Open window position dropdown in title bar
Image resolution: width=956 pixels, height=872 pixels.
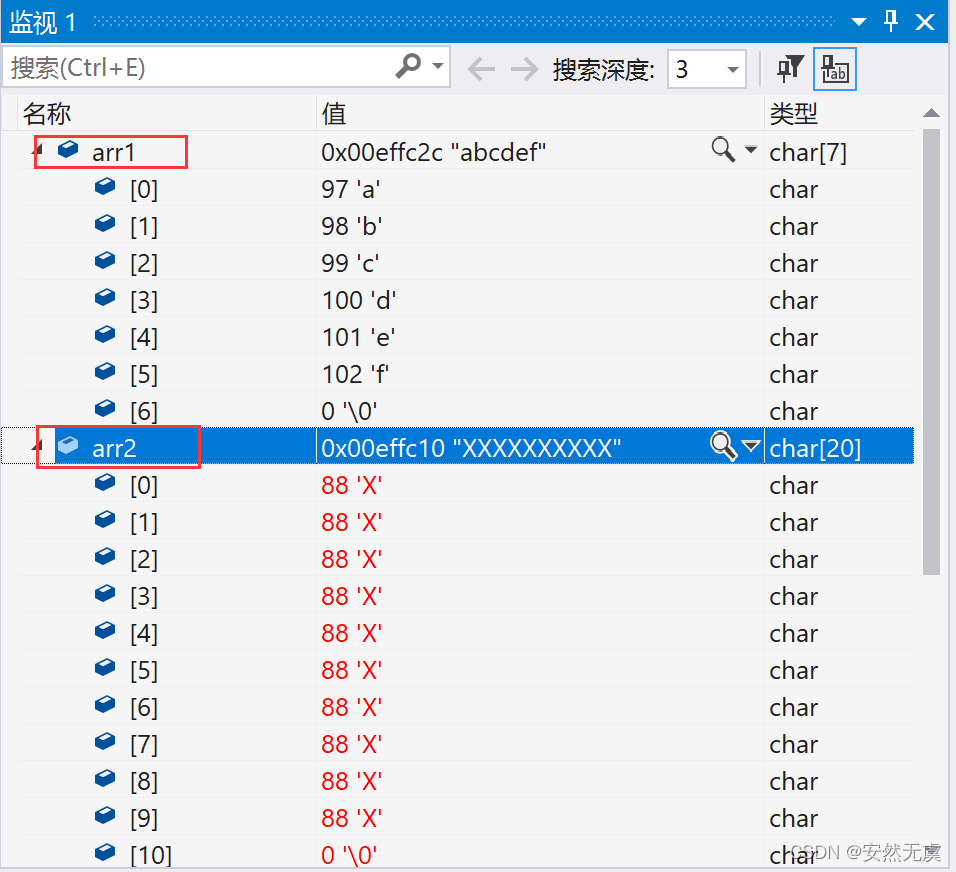pos(858,22)
